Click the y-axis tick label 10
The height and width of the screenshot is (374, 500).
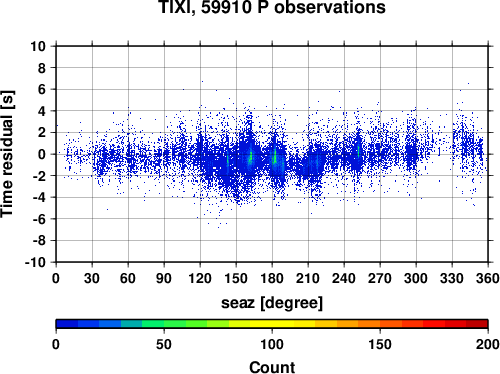[38, 46]
